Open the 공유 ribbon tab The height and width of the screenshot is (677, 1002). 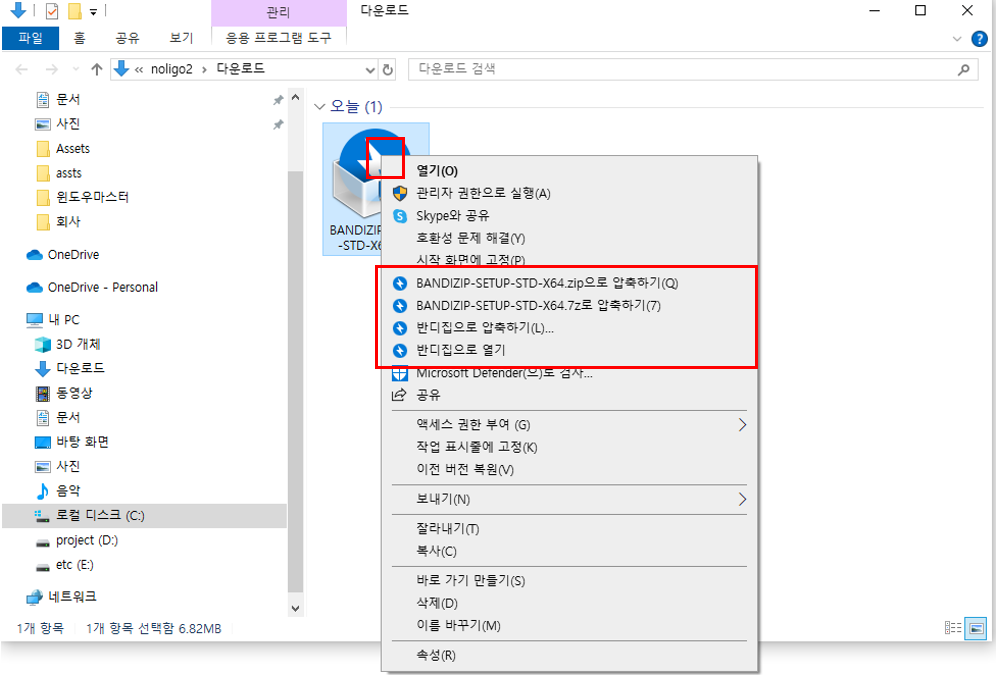[127, 38]
